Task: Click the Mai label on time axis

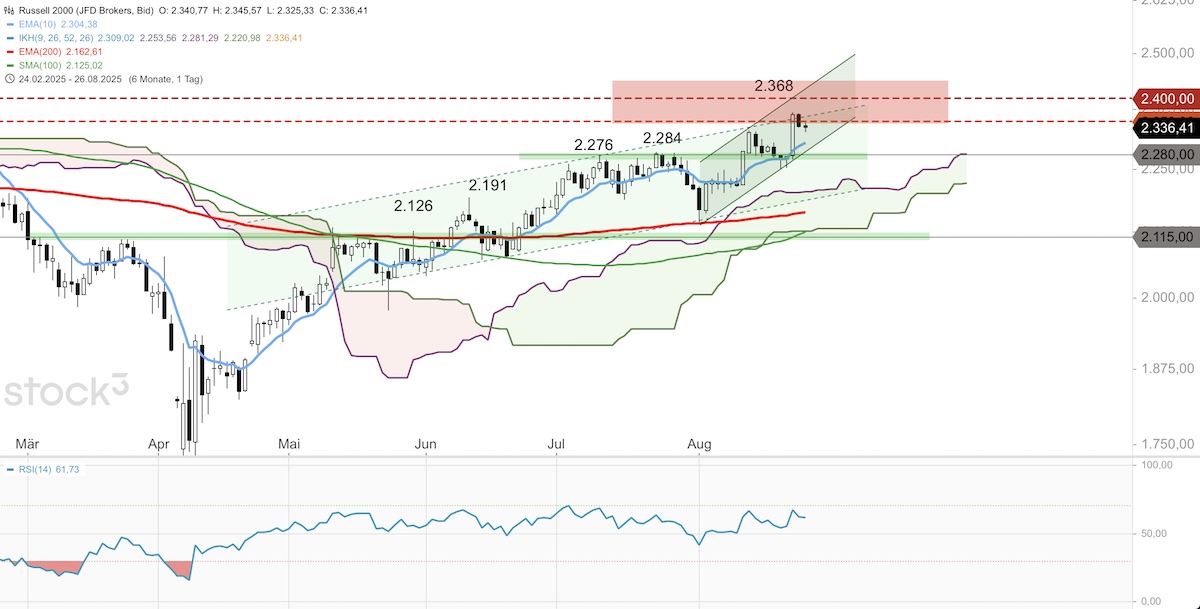Action: tap(290, 444)
